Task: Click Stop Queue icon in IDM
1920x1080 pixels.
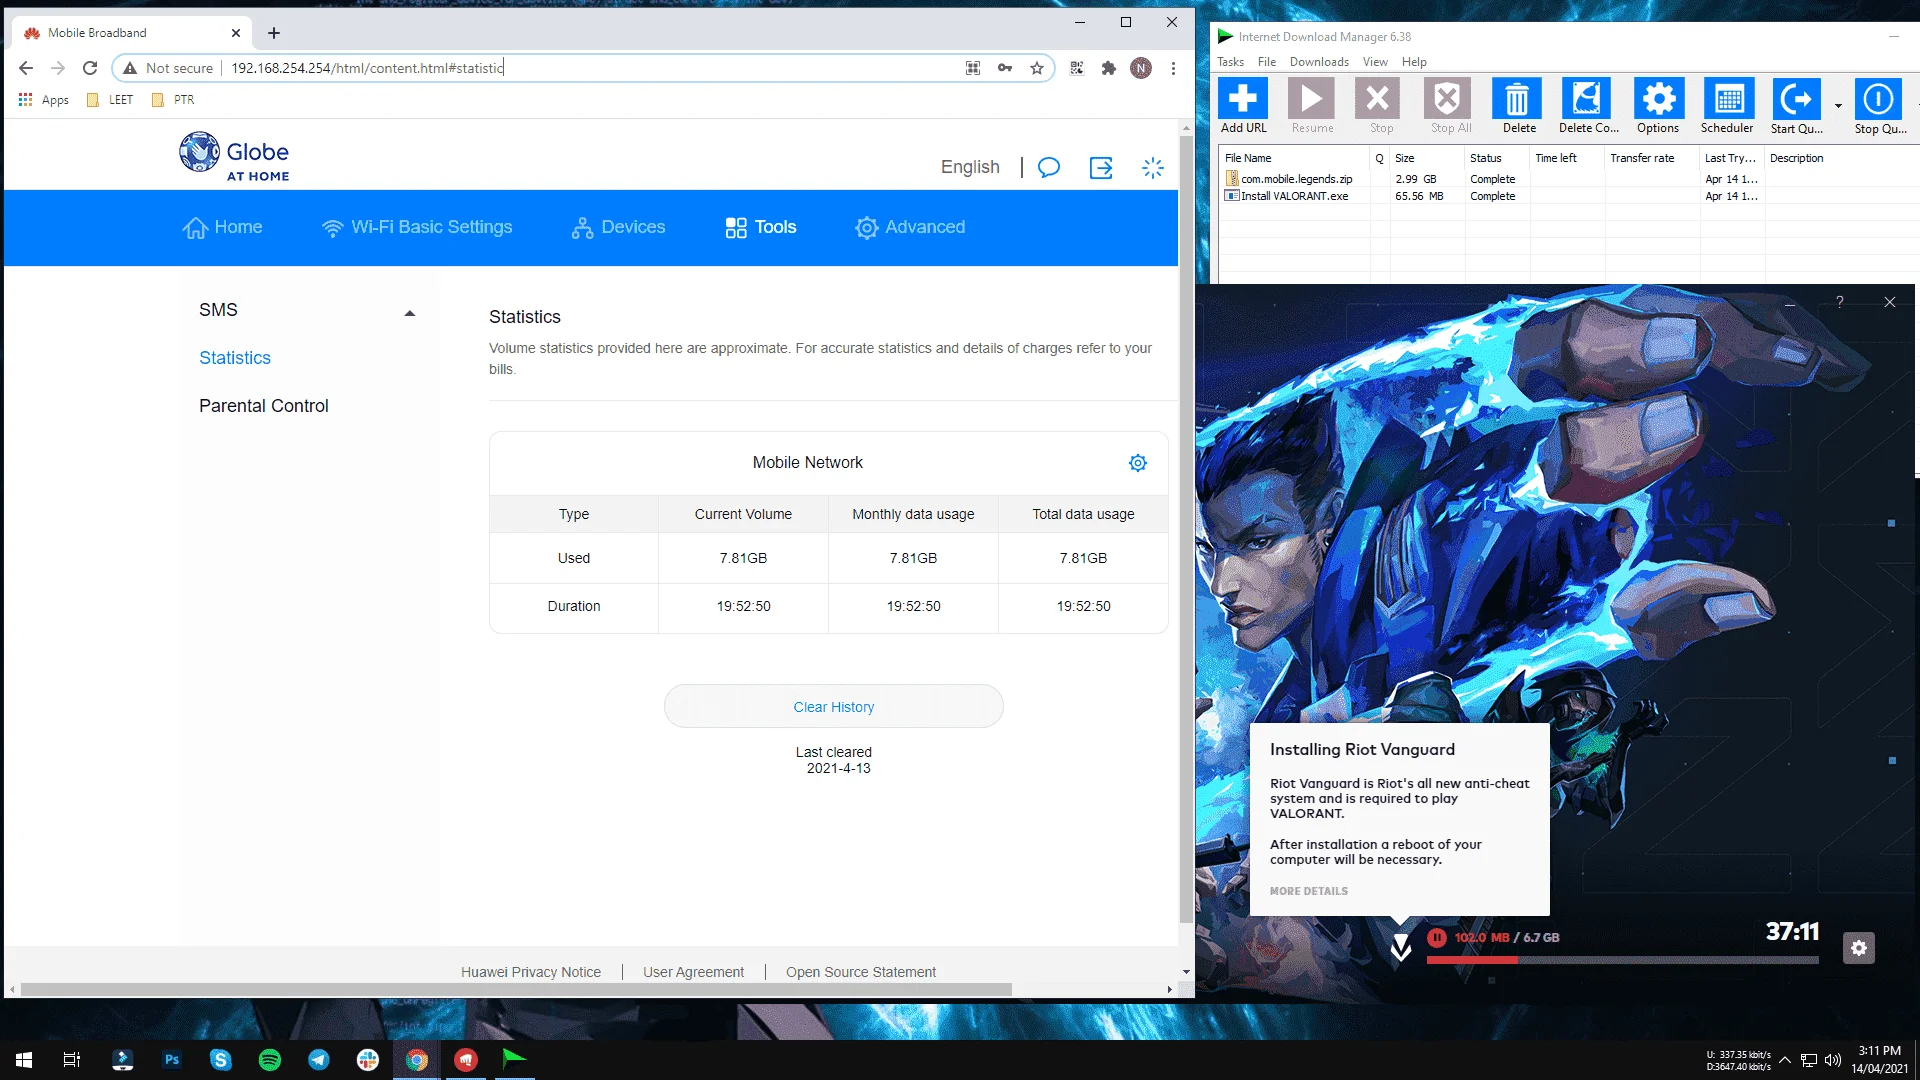Action: [1879, 105]
